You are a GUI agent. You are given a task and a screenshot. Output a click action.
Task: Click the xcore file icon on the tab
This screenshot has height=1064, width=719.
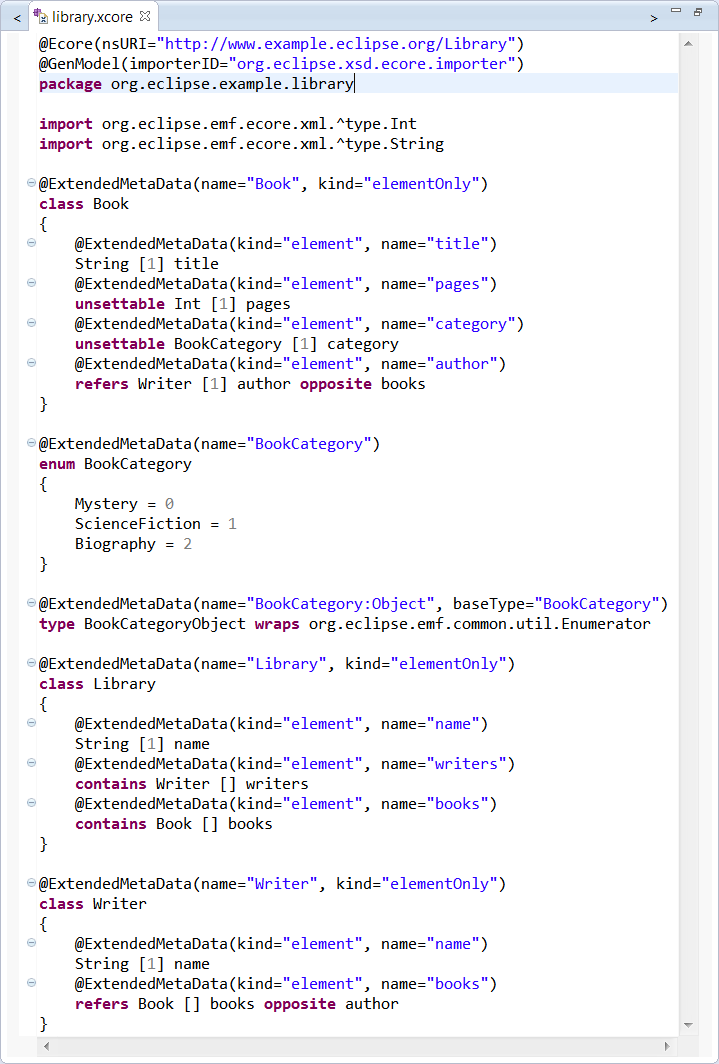click(41, 17)
